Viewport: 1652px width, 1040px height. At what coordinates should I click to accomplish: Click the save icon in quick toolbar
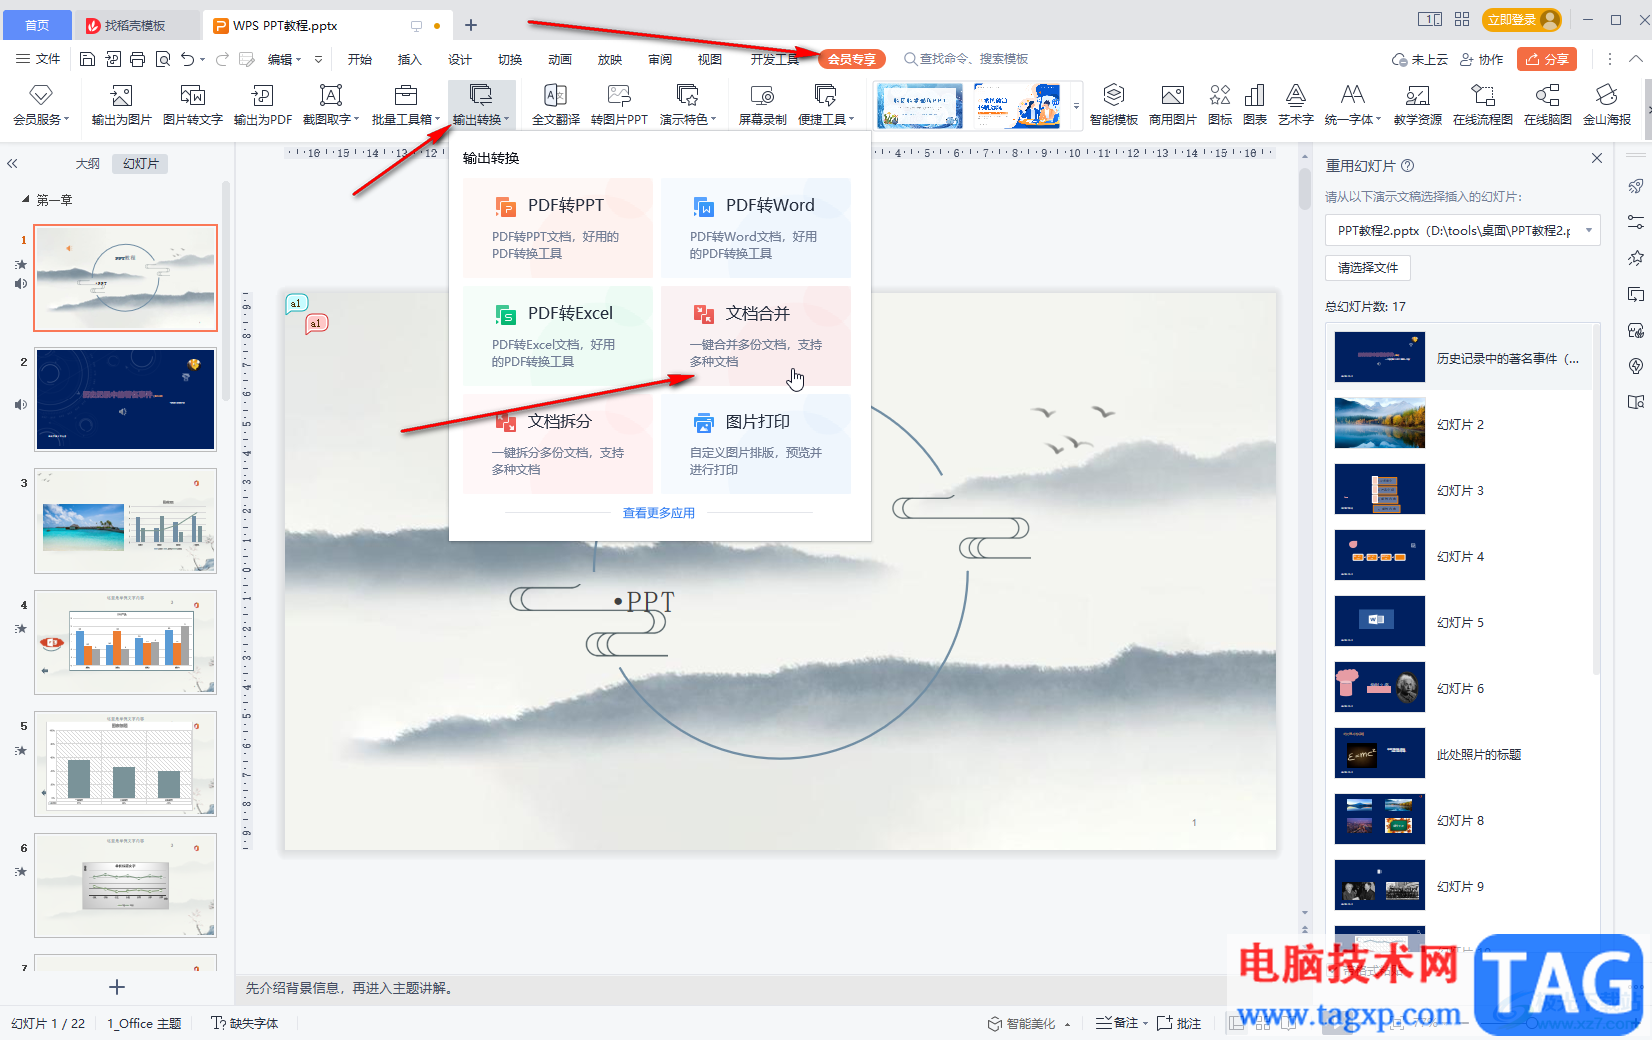[x=87, y=59]
